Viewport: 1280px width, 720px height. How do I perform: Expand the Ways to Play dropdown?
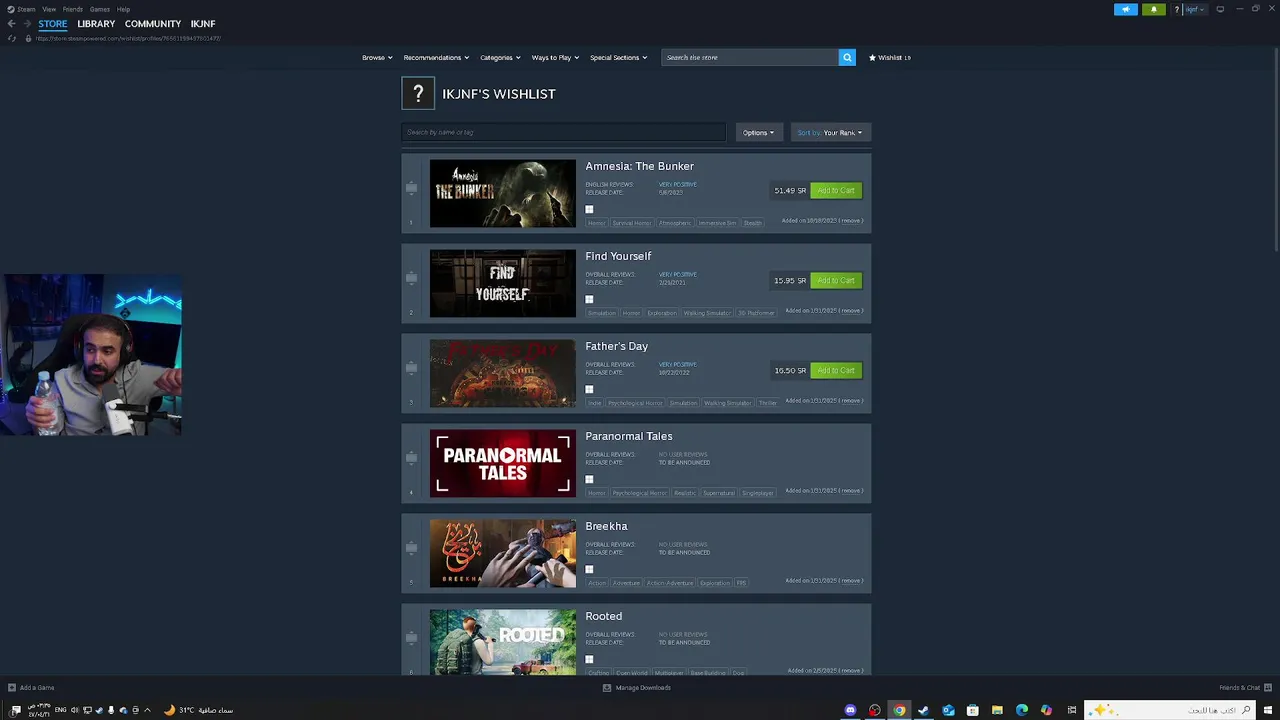pyautogui.click(x=555, y=57)
